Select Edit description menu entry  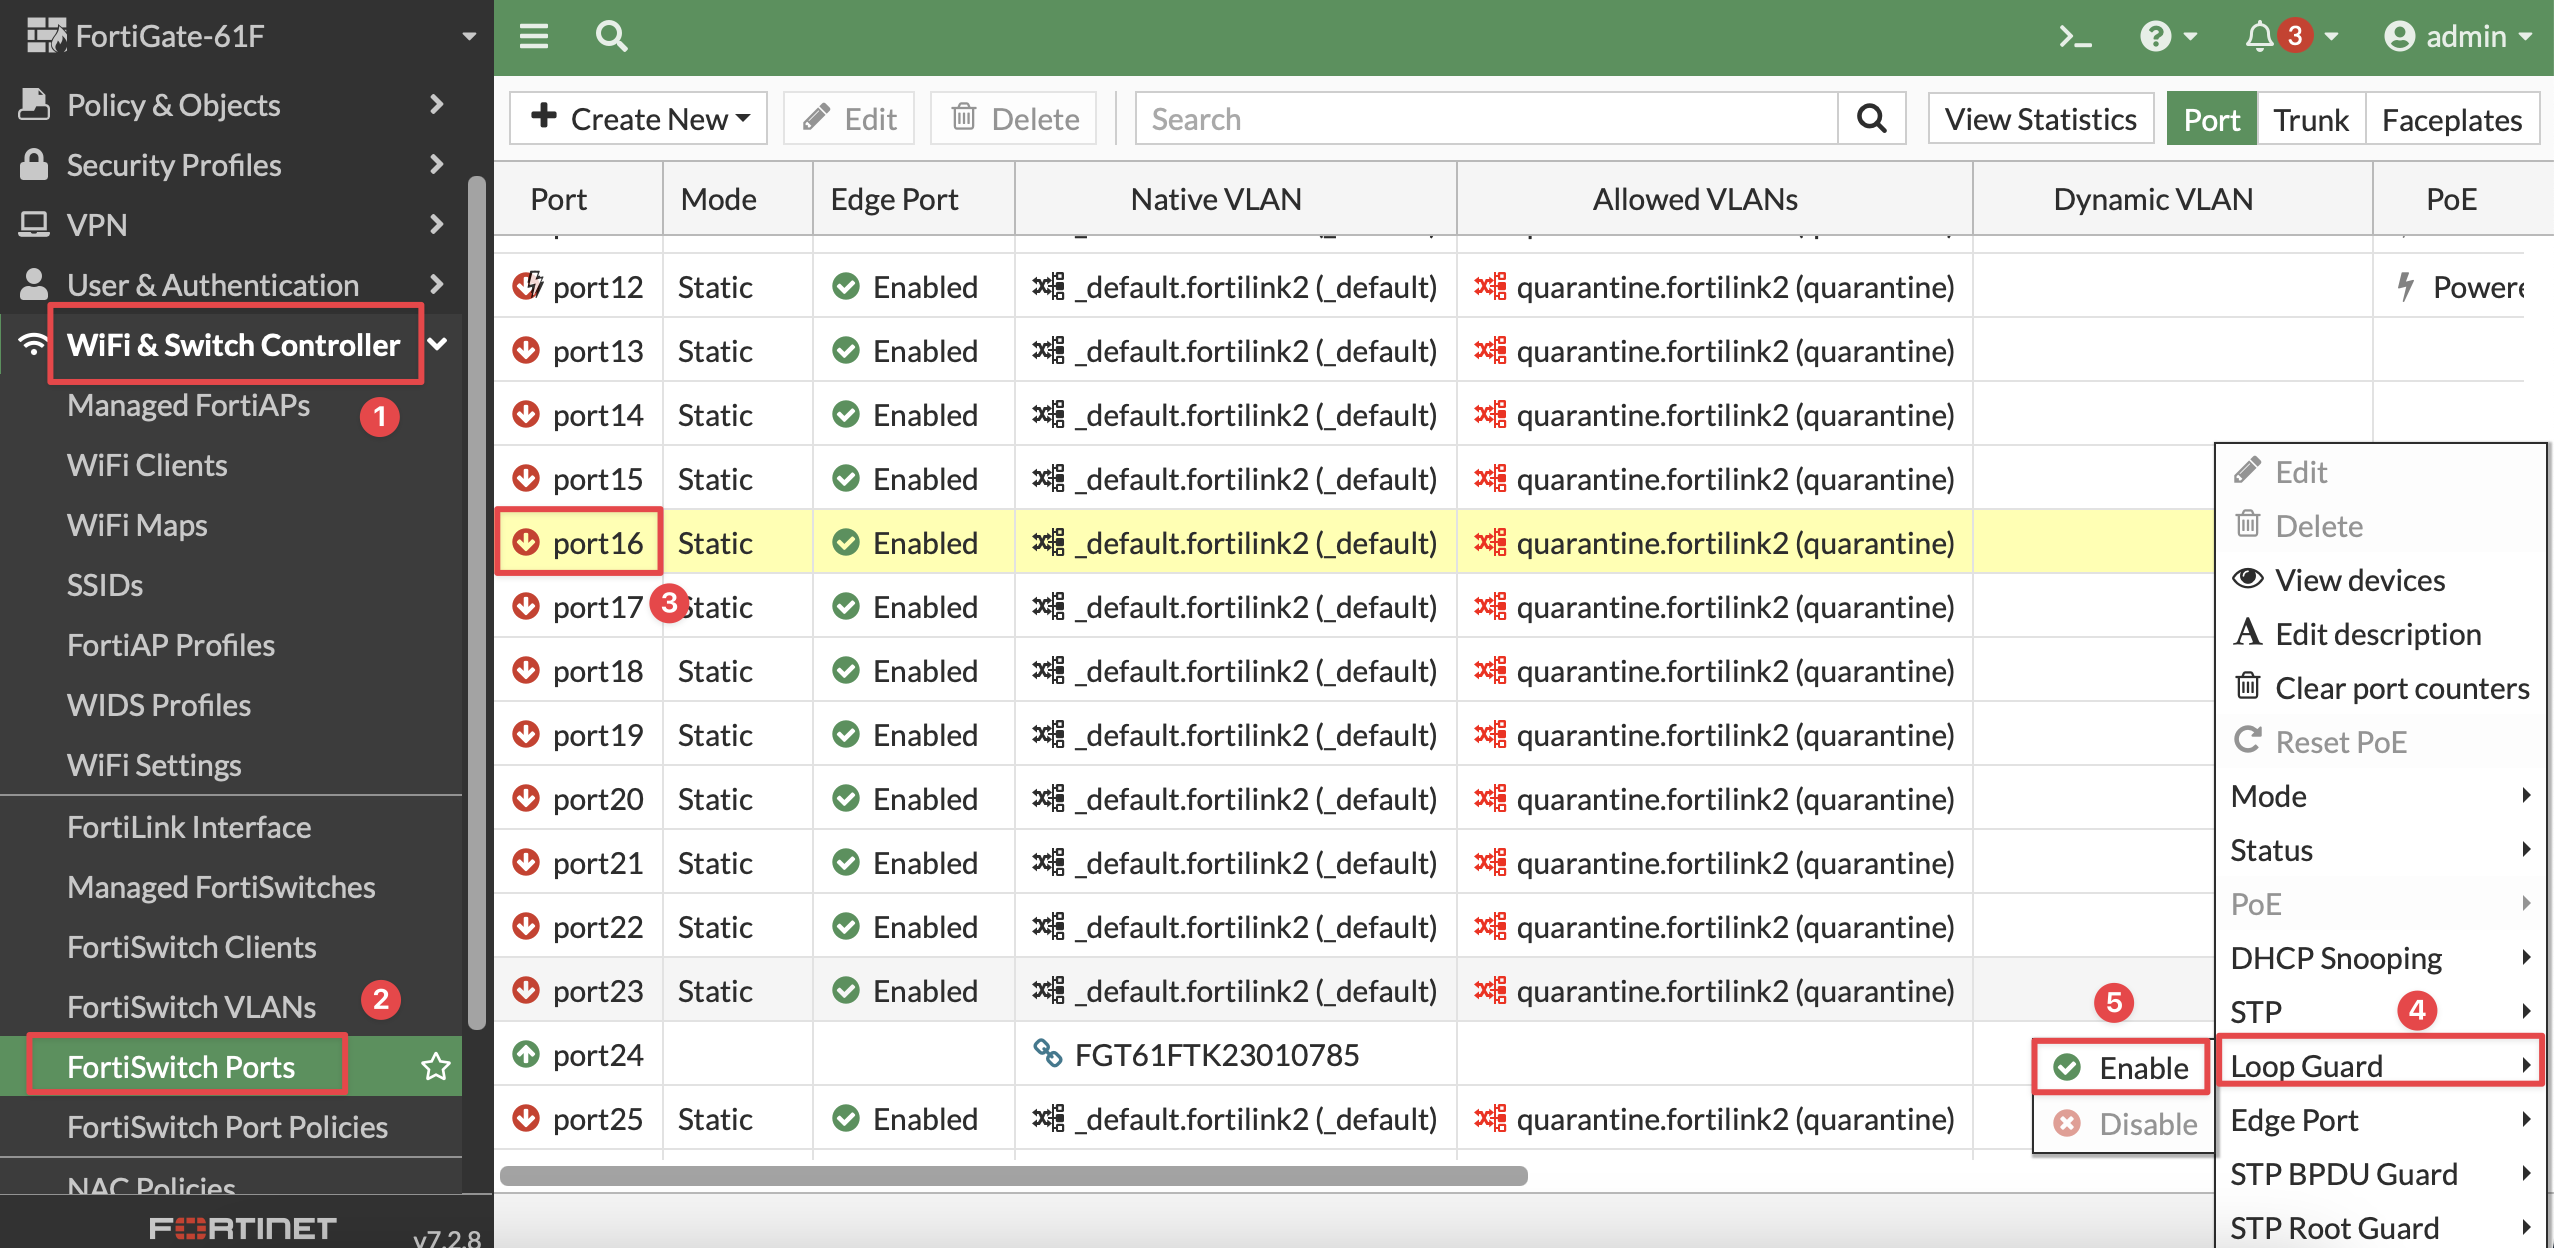tap(2380, 634)
